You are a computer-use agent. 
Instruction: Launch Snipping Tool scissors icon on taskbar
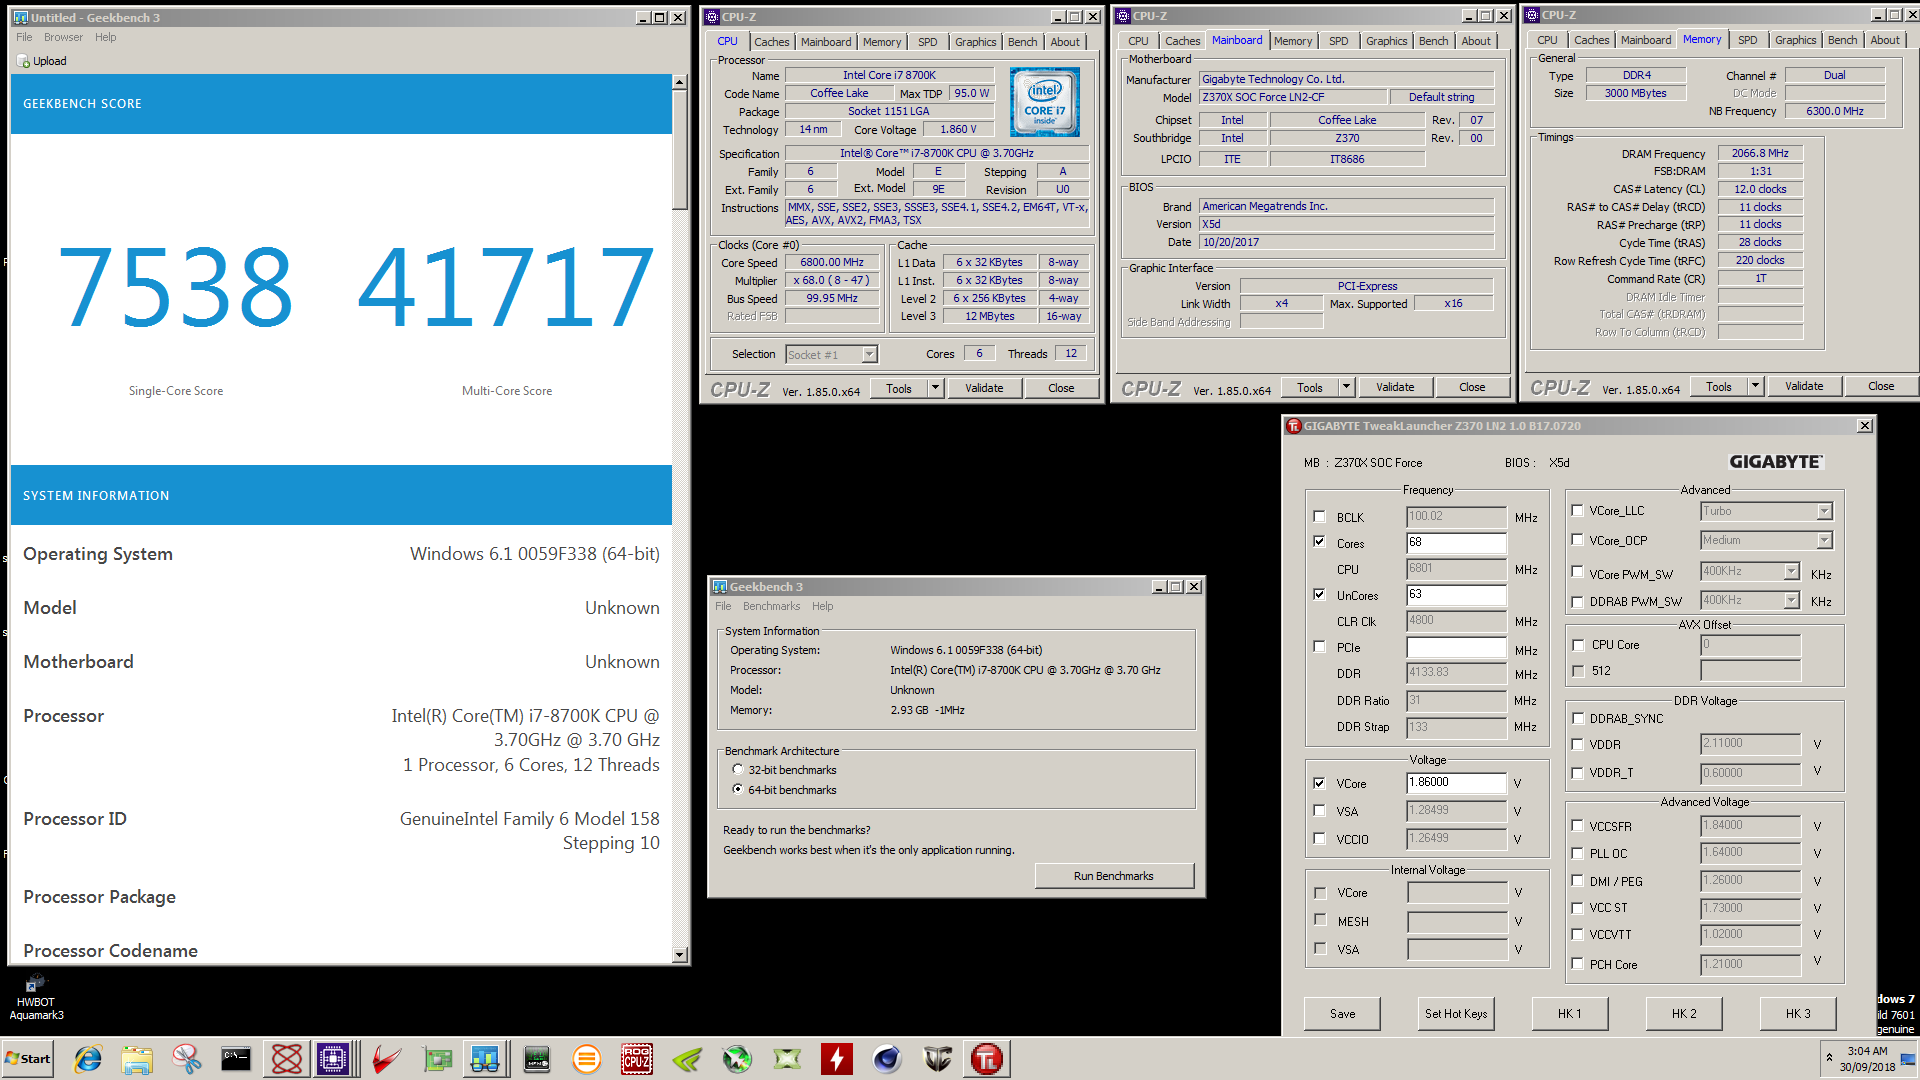pos(187,1059)
